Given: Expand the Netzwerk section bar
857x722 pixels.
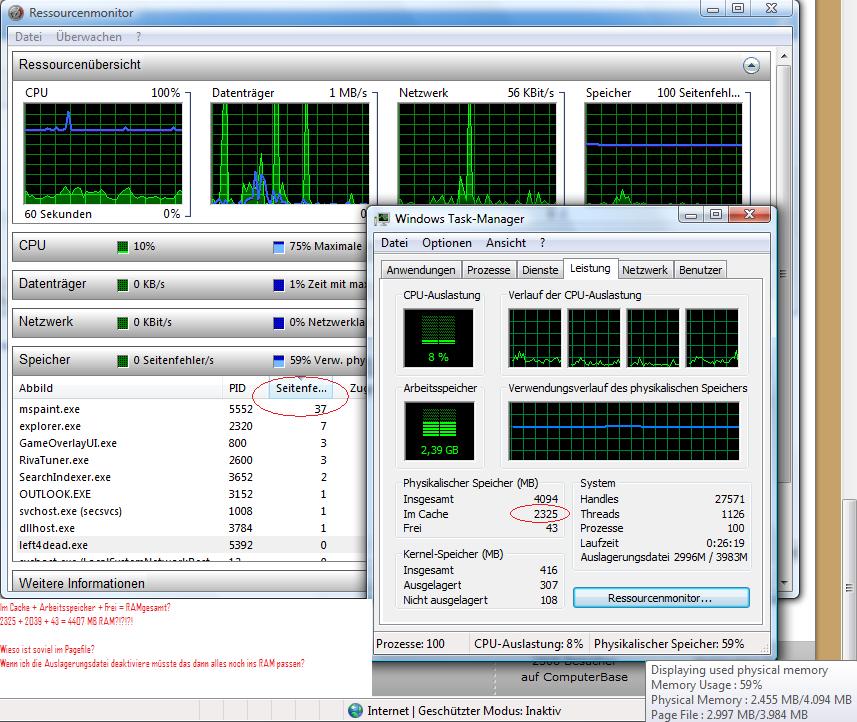Looking at the screenshot, I should (189, 322).
